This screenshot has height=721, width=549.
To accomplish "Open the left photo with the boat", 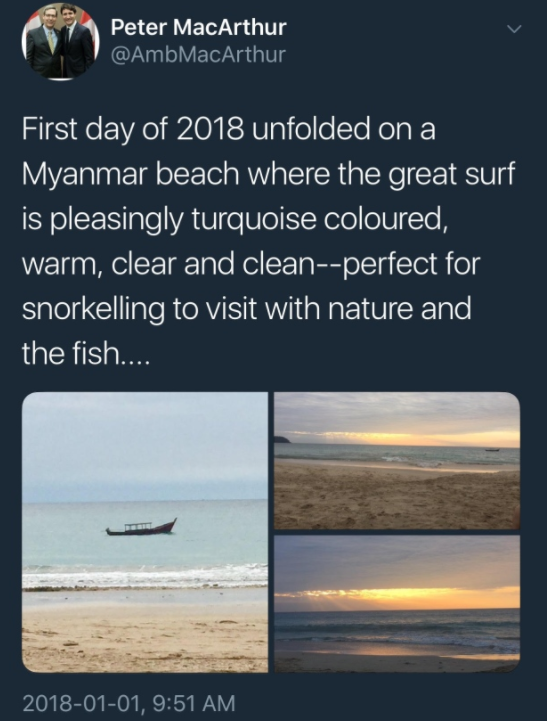I will point(145,532).
